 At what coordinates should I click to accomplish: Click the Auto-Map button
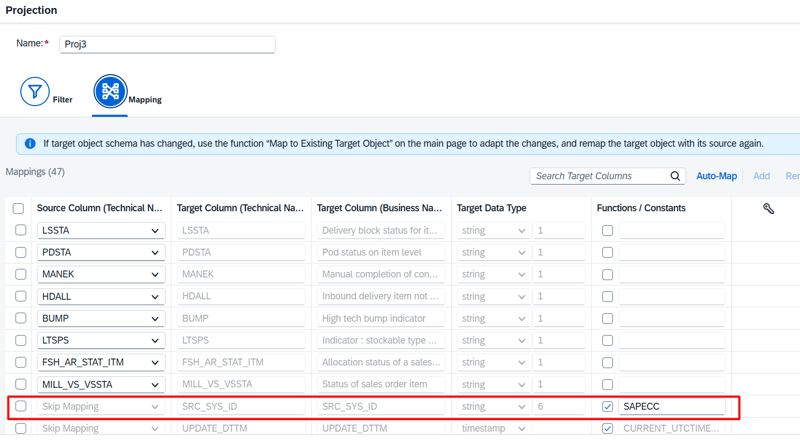pyautogui.click(x=716, y=176)
